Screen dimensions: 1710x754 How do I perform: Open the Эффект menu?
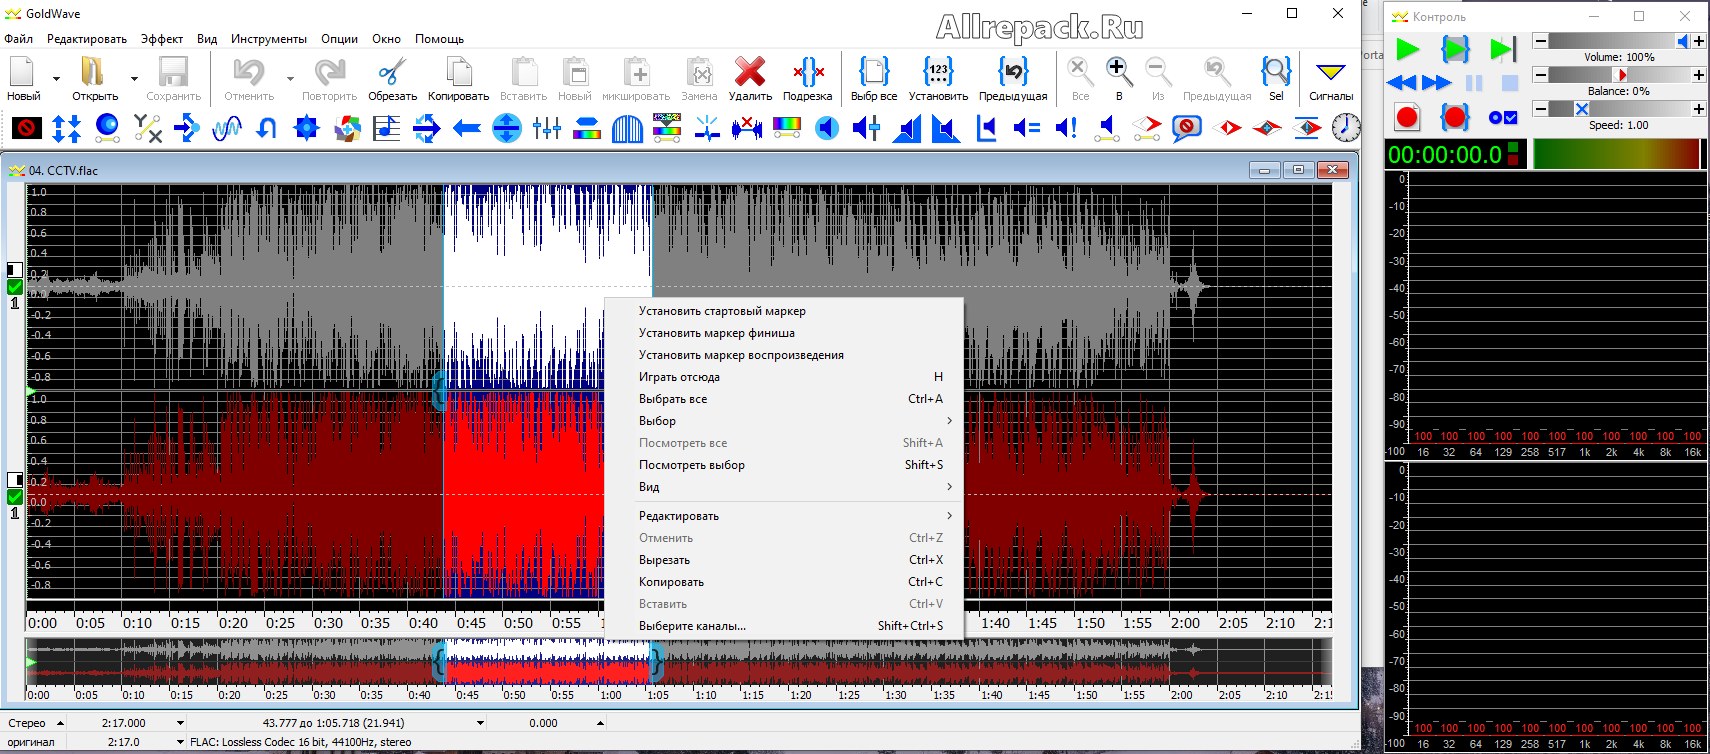click(161, 39)
